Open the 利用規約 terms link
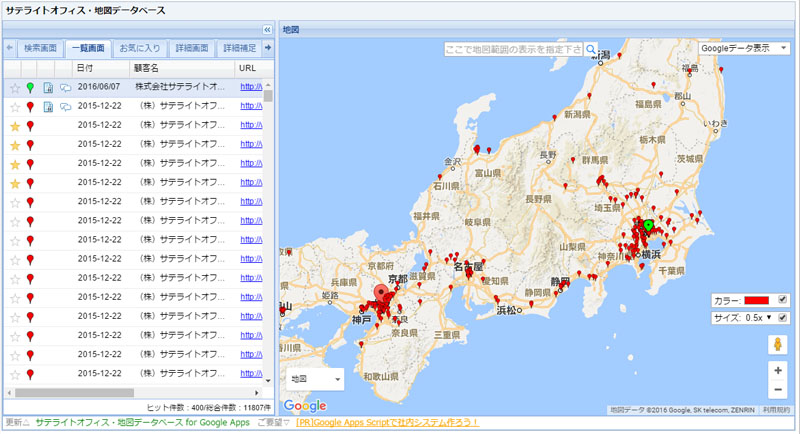 coord(777,410)
